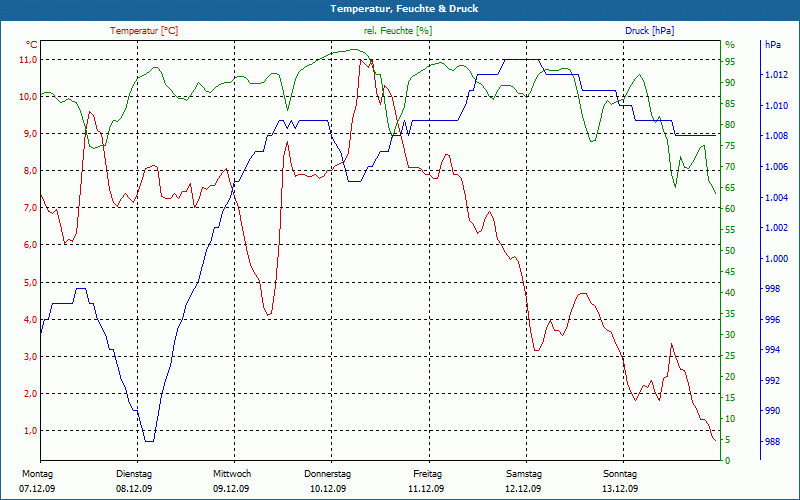Click 10,0 on the temperature axis
Screen dimensions: 800x500
point(28,97)
